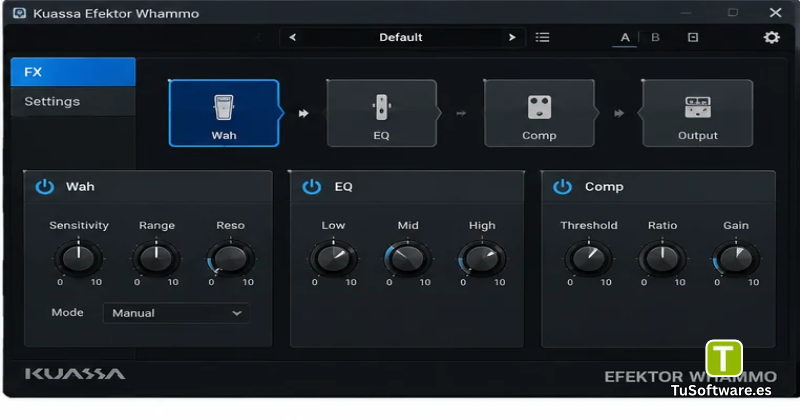This screenshot has width=800, height=420.
Task: Click the arrow between Comp and Output
Action: (619, 113)
